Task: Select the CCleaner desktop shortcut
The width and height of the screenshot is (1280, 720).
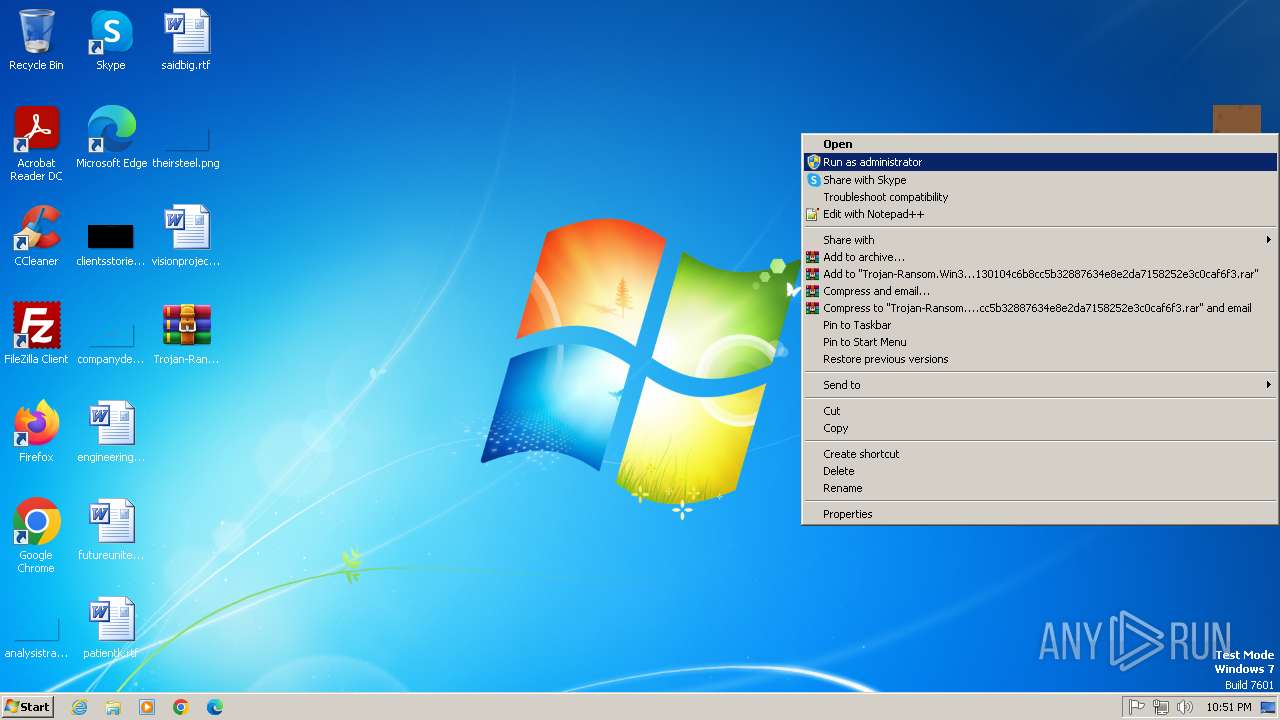Action: coord(36,236)
